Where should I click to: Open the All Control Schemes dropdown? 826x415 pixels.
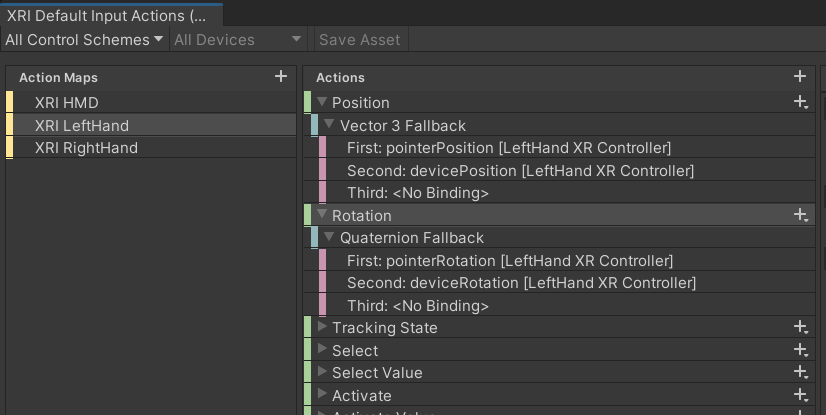click(84, 40)
